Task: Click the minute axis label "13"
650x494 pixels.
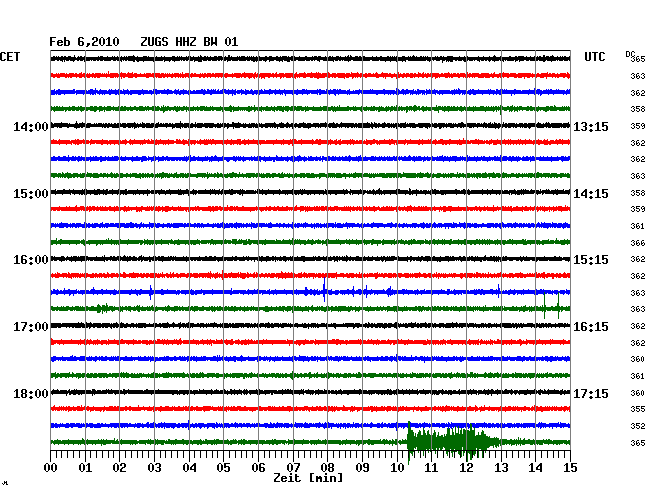Action: tap(501, 467)
